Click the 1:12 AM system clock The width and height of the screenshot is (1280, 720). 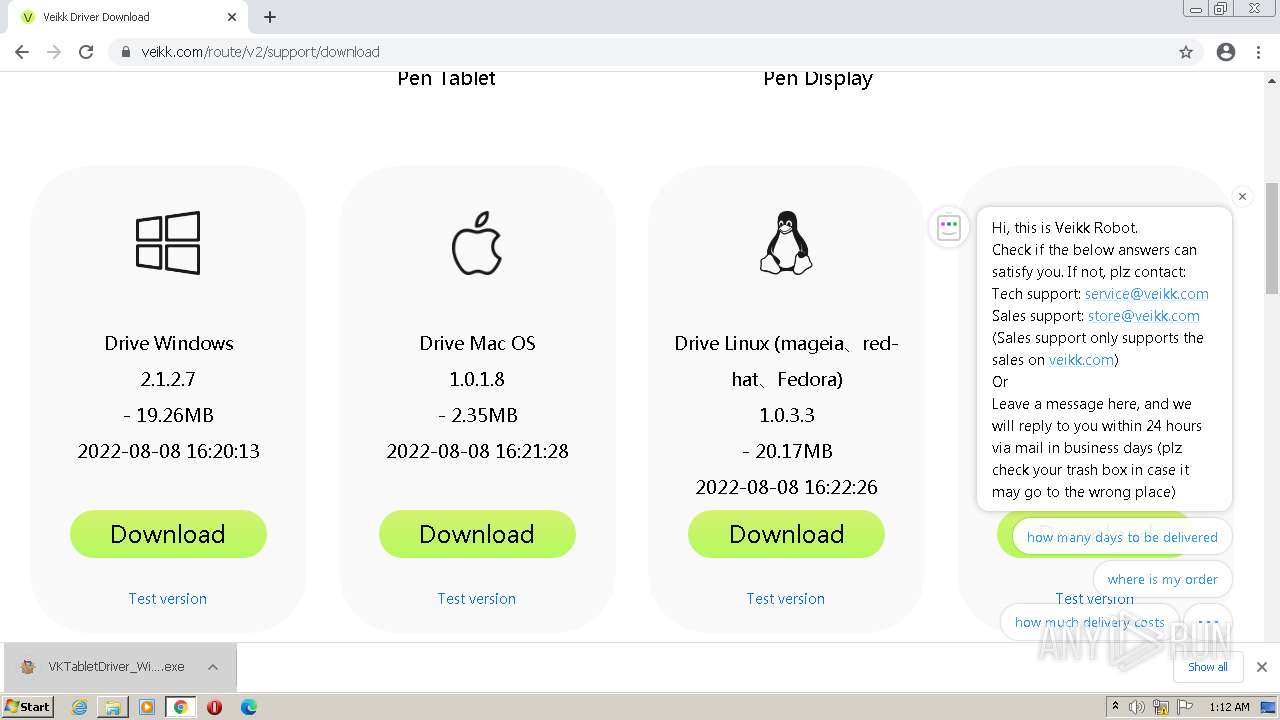1229,707
